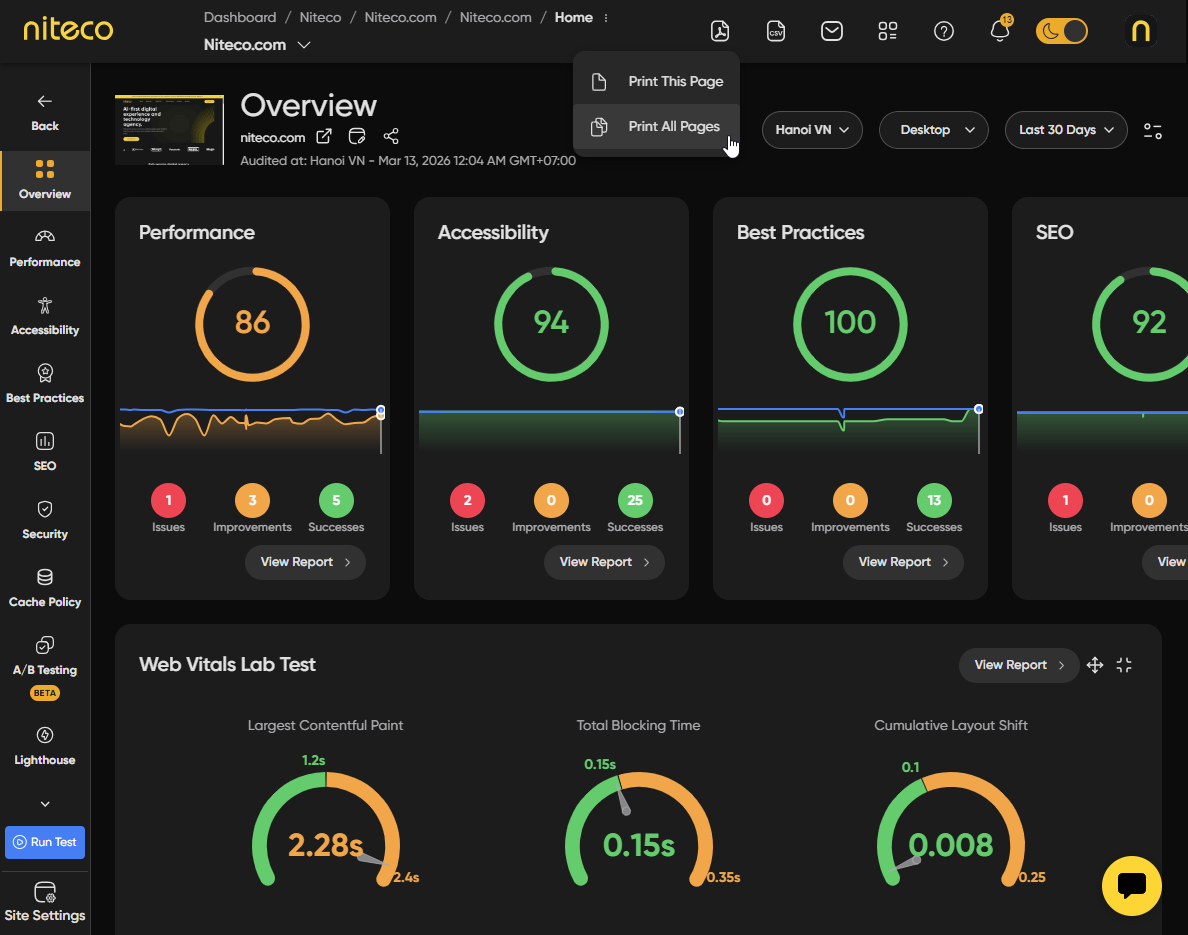Viewport: 1188px width, 935px height.
Task: Open the filter settings sliders icon
Action: (x=1152, y=130)
